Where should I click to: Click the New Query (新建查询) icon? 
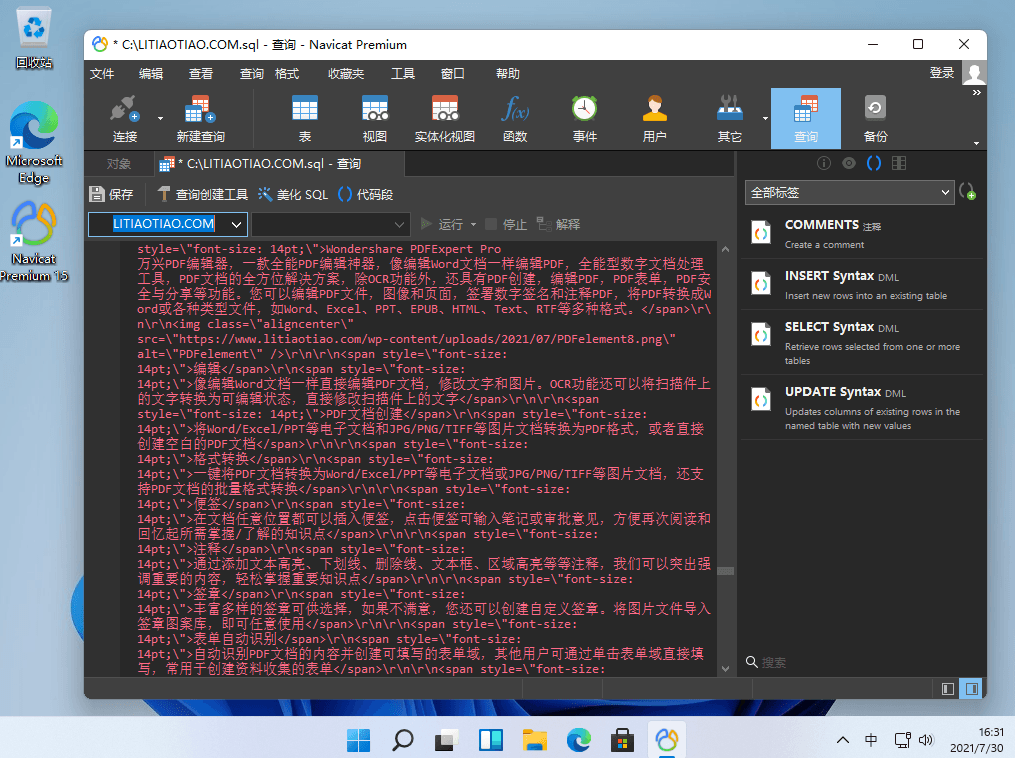[x=201, y=119]
